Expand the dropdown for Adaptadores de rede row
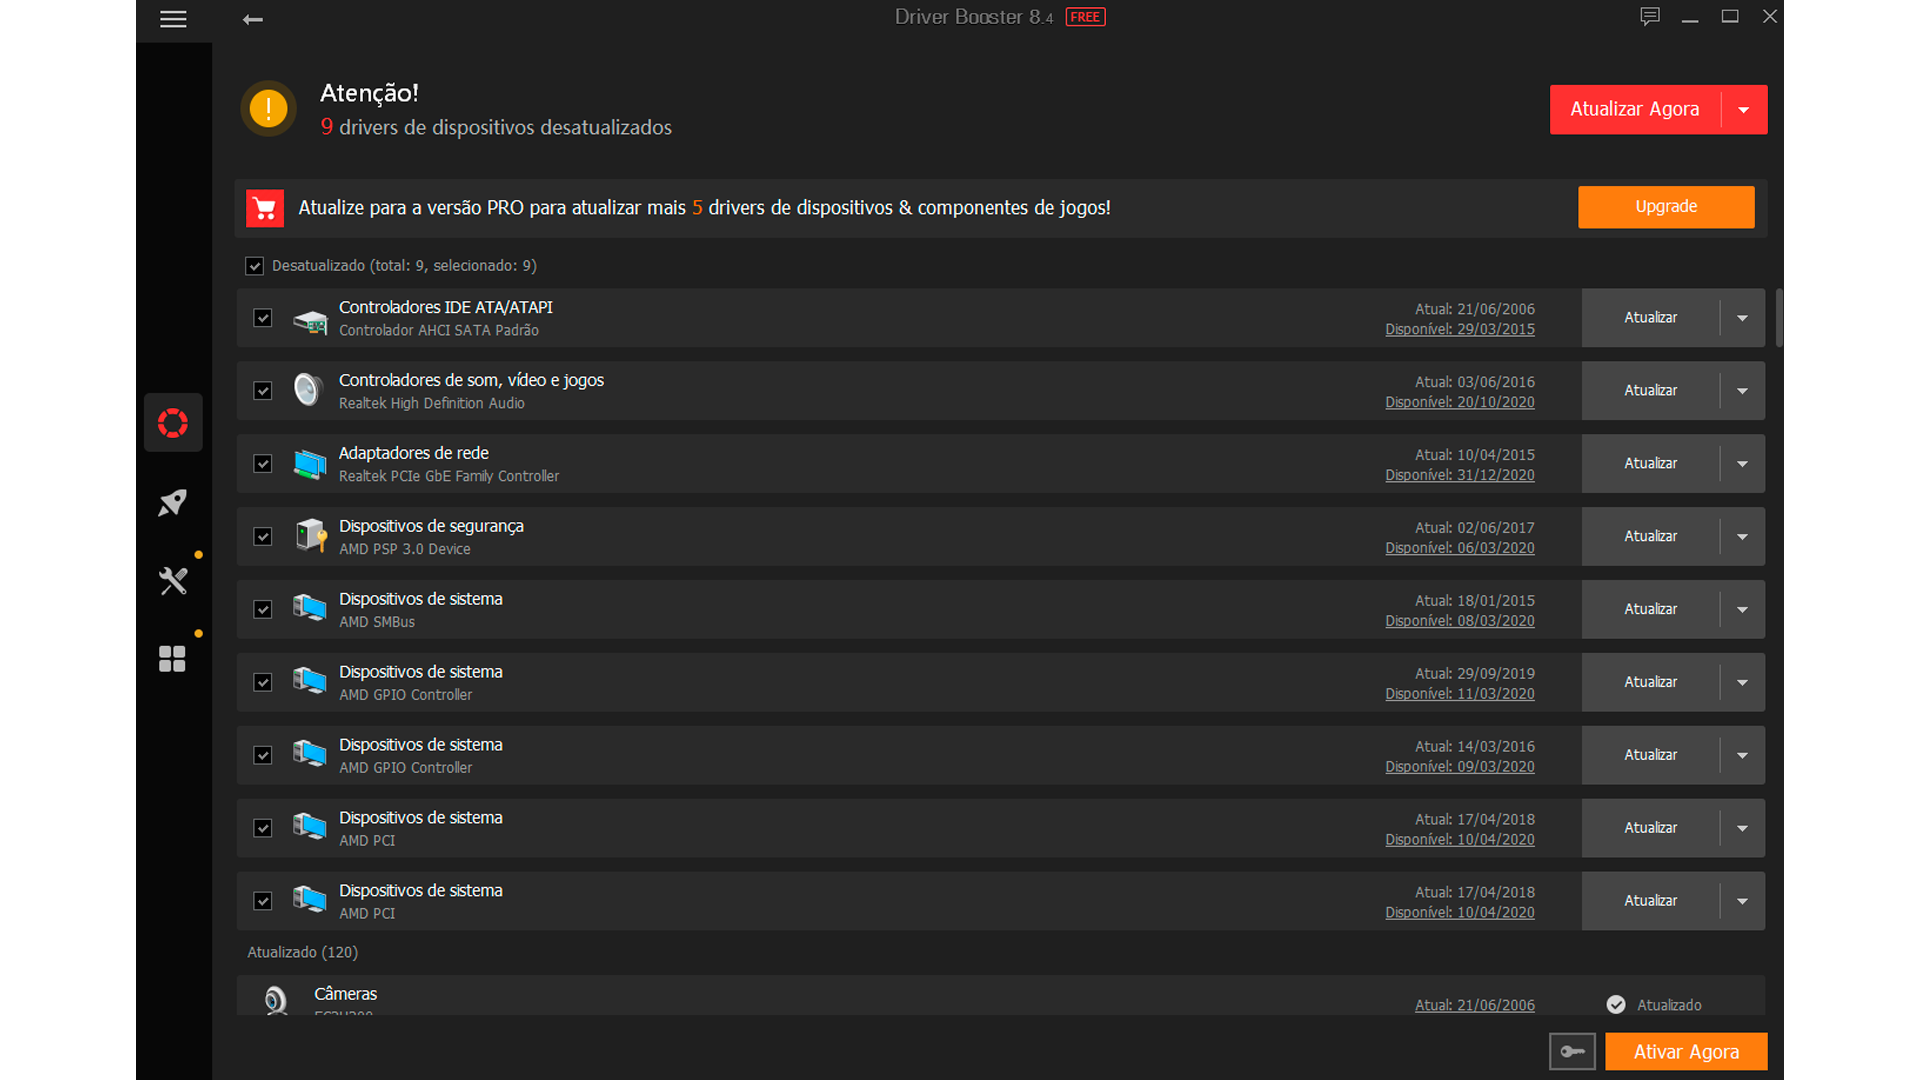This screenshot has width=1920, height=1080. 1742,464
